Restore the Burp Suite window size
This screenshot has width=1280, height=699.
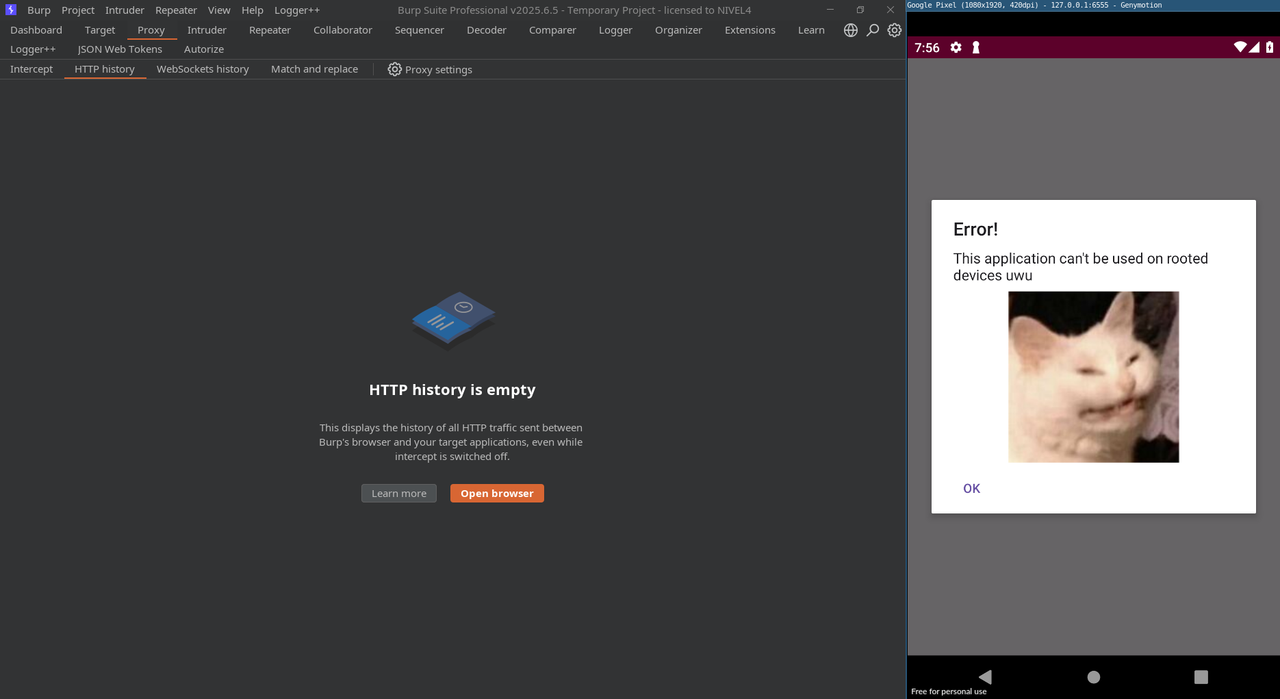click(x=859, y=10)
